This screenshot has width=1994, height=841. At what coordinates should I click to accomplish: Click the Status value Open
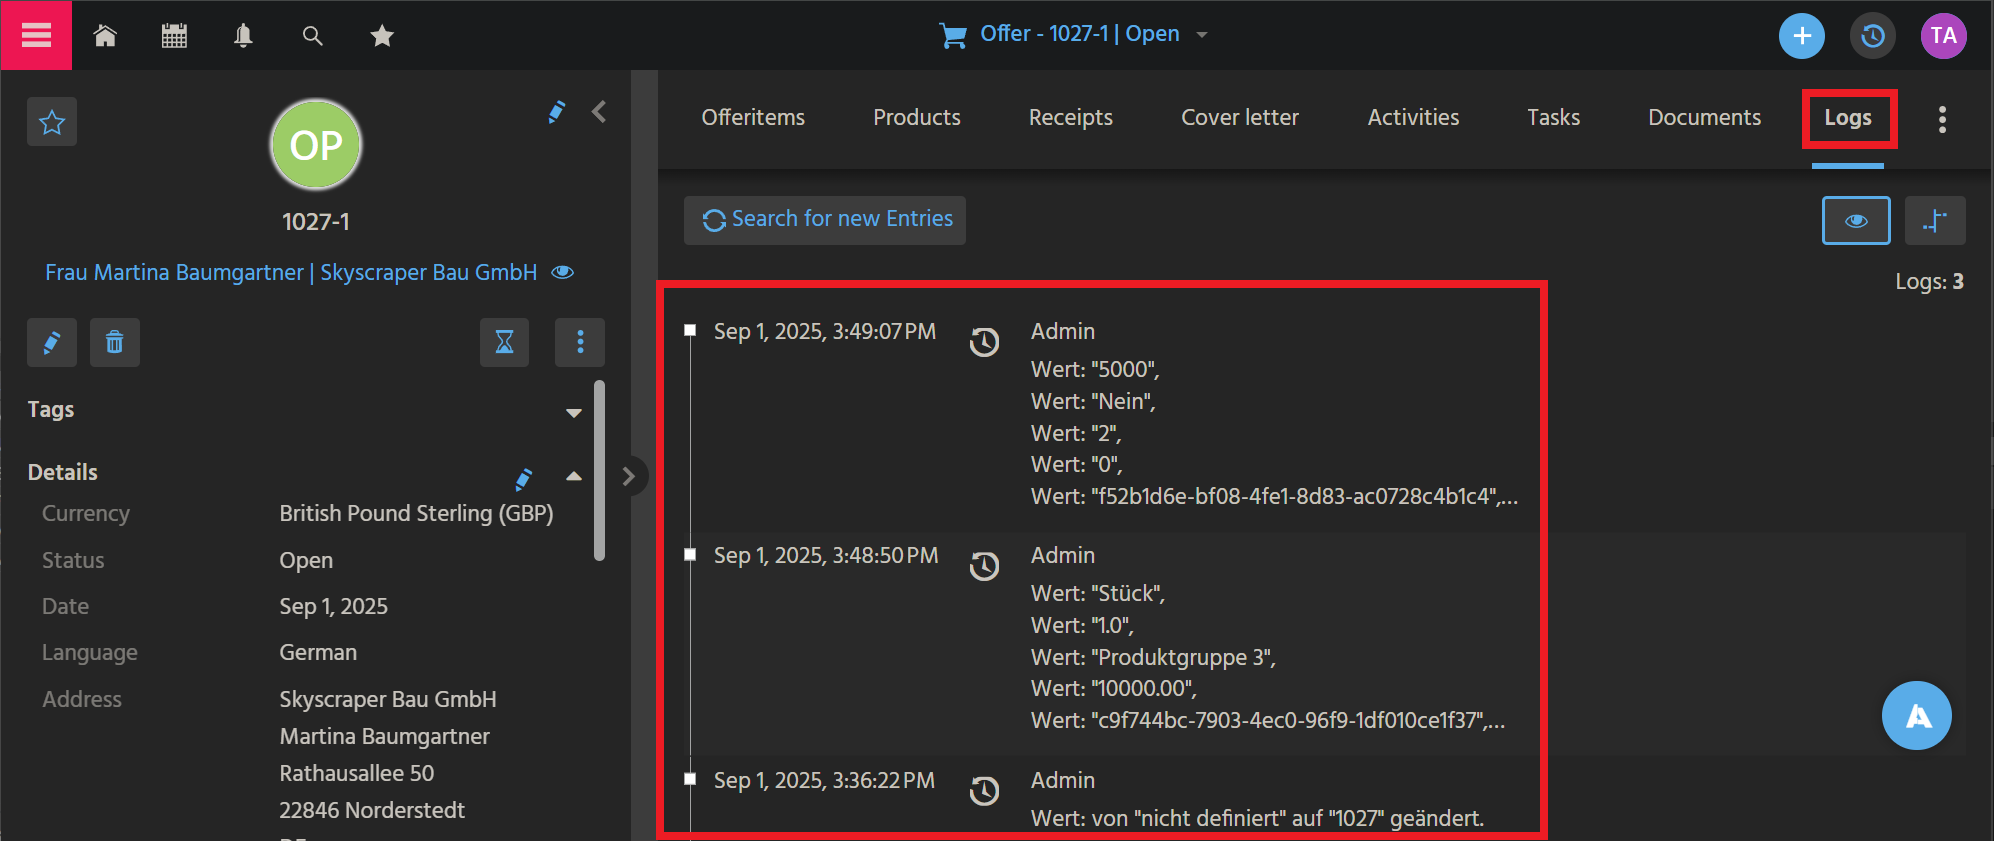306,560
